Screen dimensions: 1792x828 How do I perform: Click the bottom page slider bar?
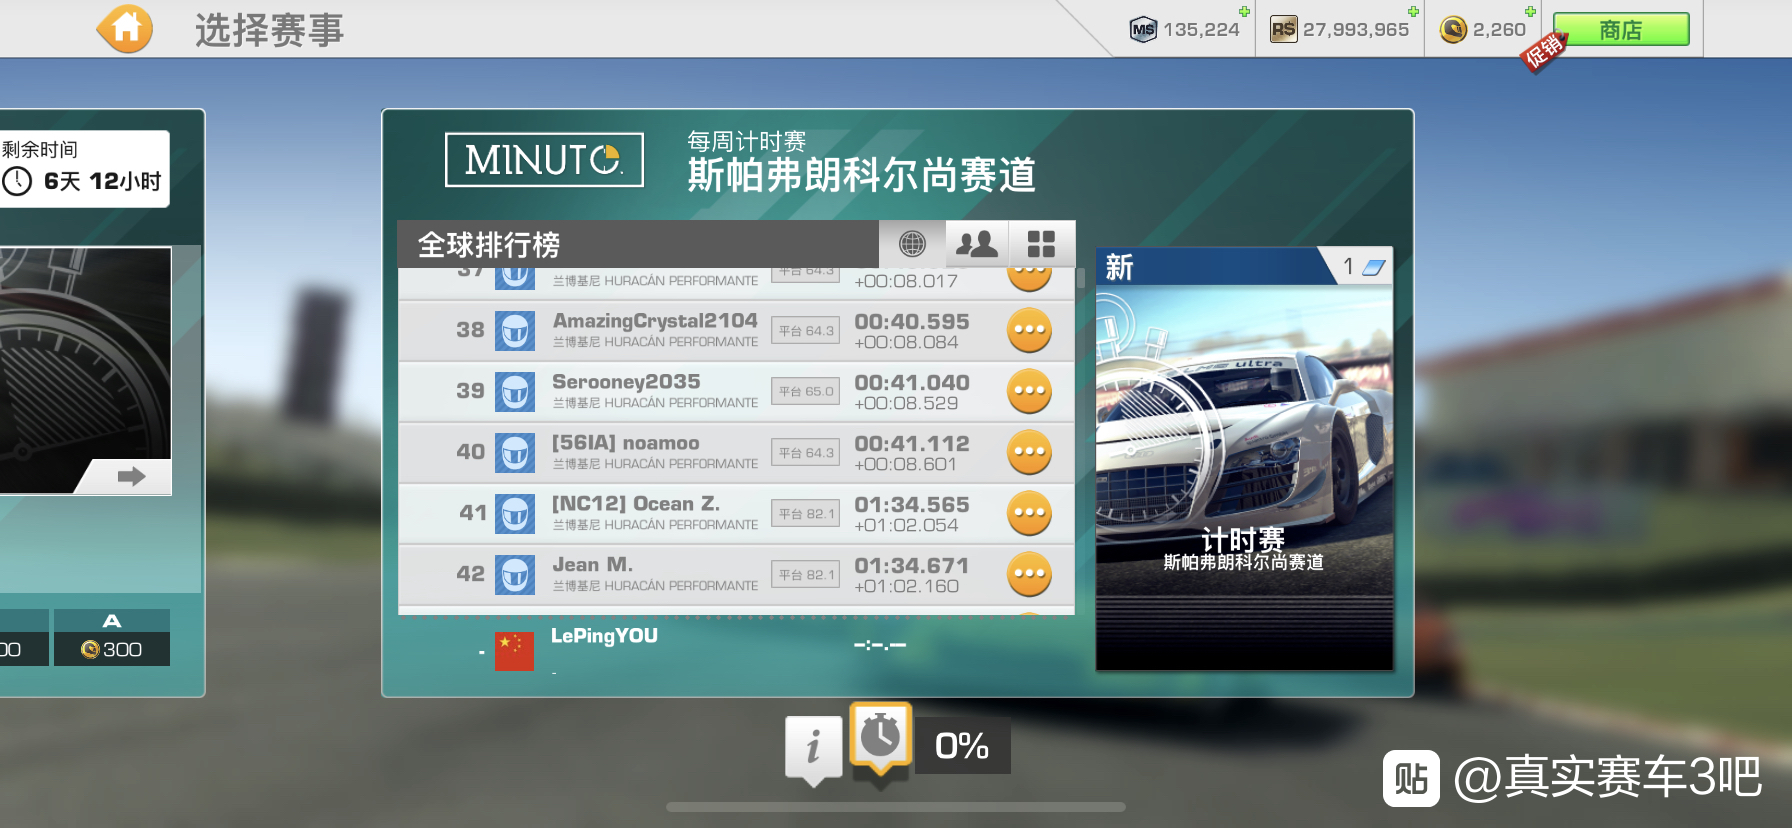[896, 806]
